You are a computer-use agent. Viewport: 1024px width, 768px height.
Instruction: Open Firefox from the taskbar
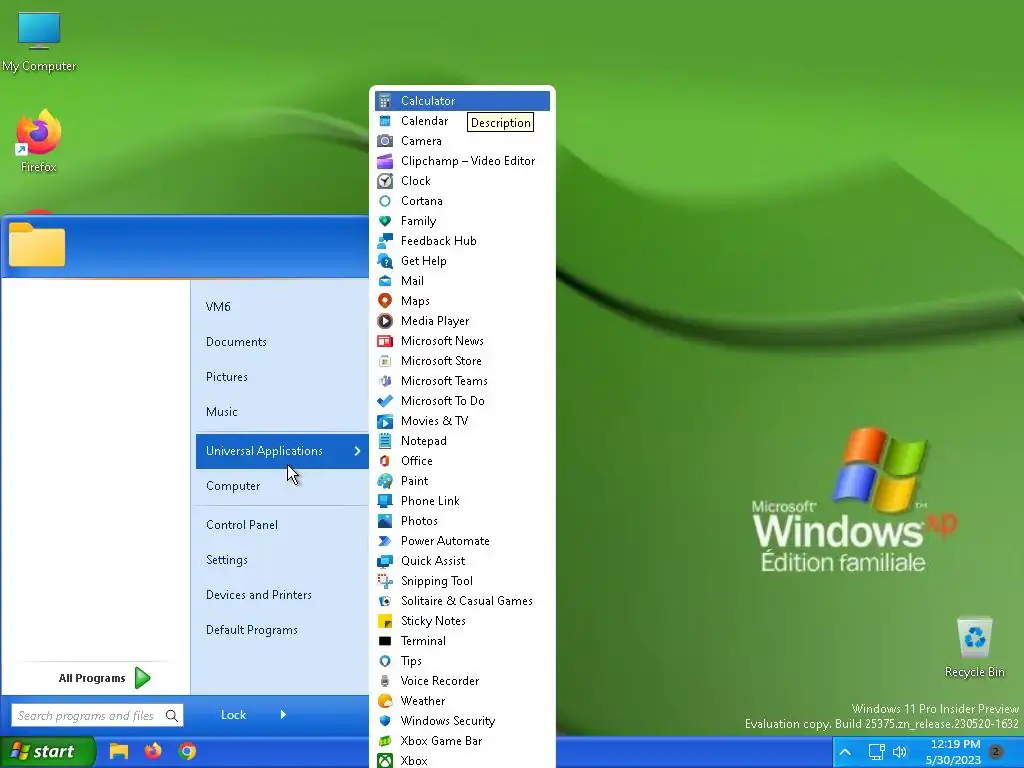(153, 751)
